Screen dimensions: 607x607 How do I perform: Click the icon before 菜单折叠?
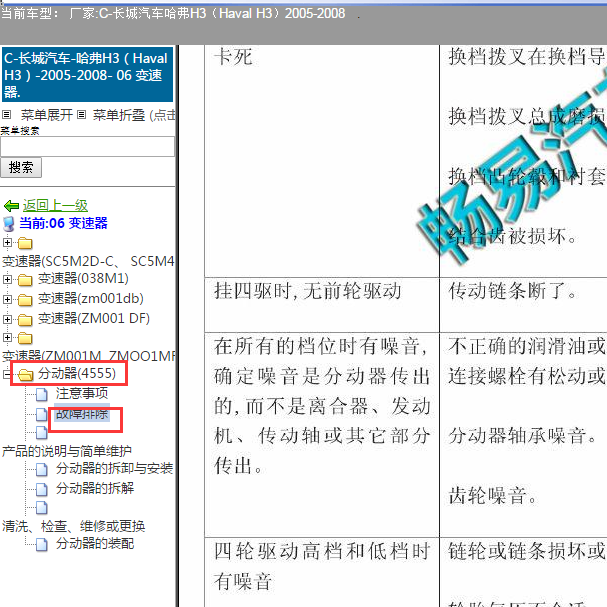(x=81, y=115)
